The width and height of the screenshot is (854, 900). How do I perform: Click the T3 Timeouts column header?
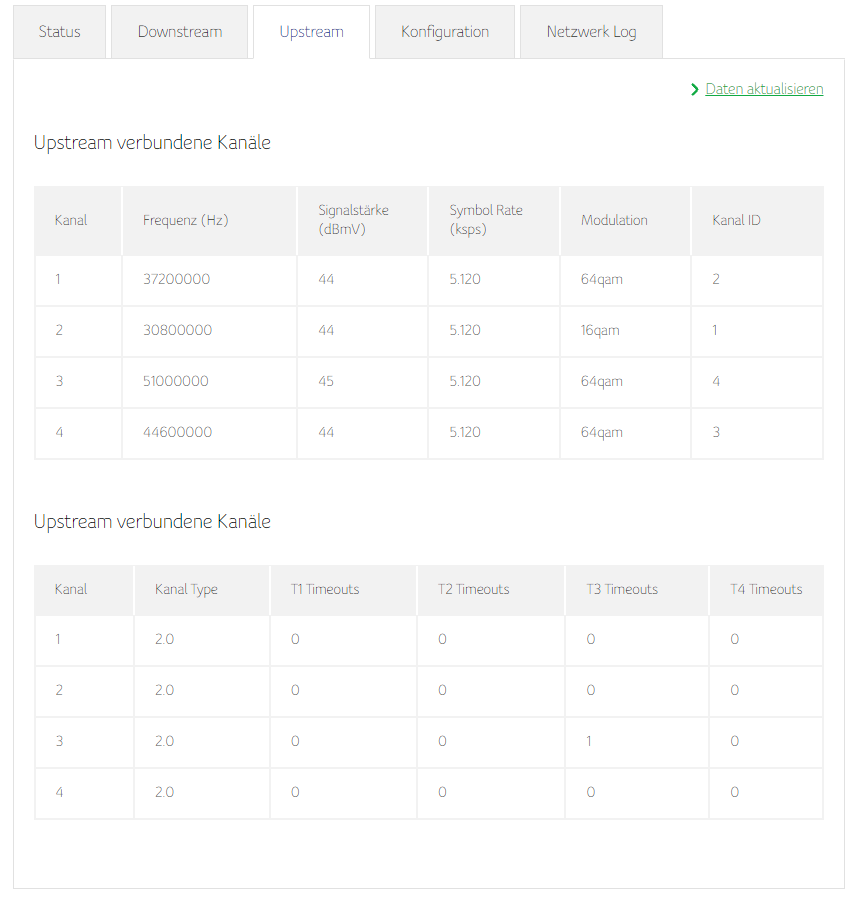636,590
